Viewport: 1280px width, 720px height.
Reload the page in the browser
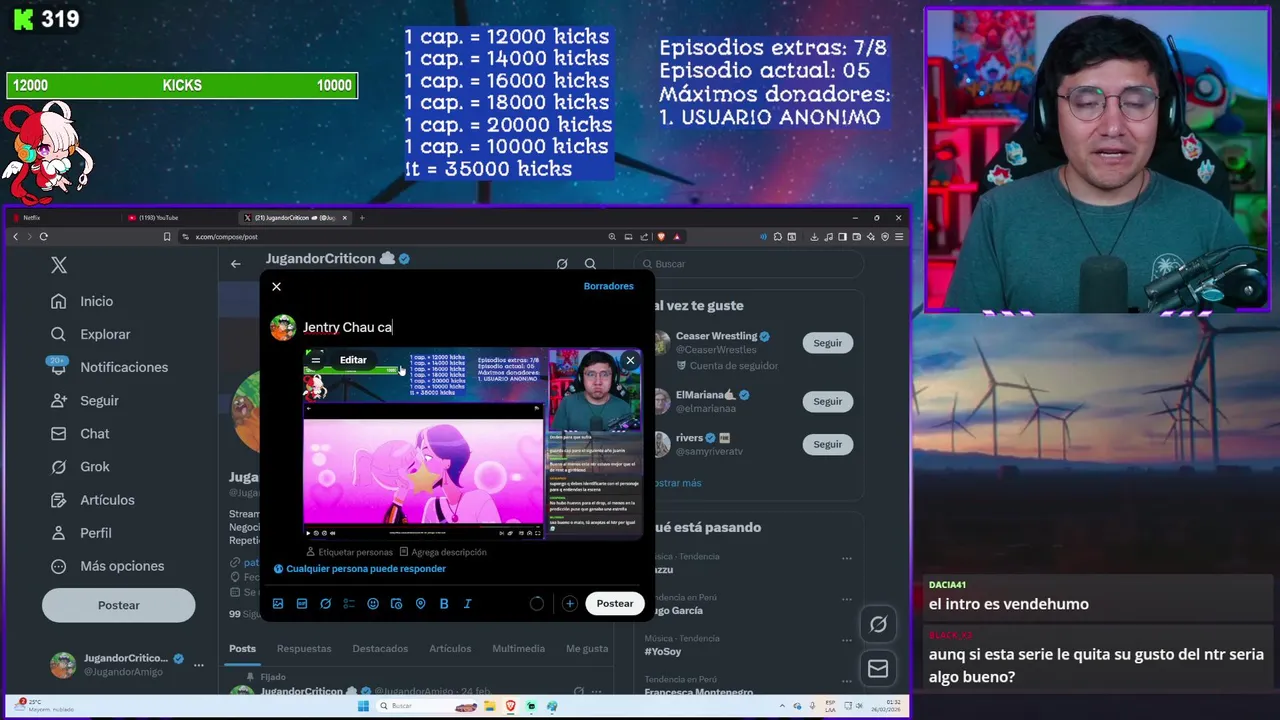(44, 237)
